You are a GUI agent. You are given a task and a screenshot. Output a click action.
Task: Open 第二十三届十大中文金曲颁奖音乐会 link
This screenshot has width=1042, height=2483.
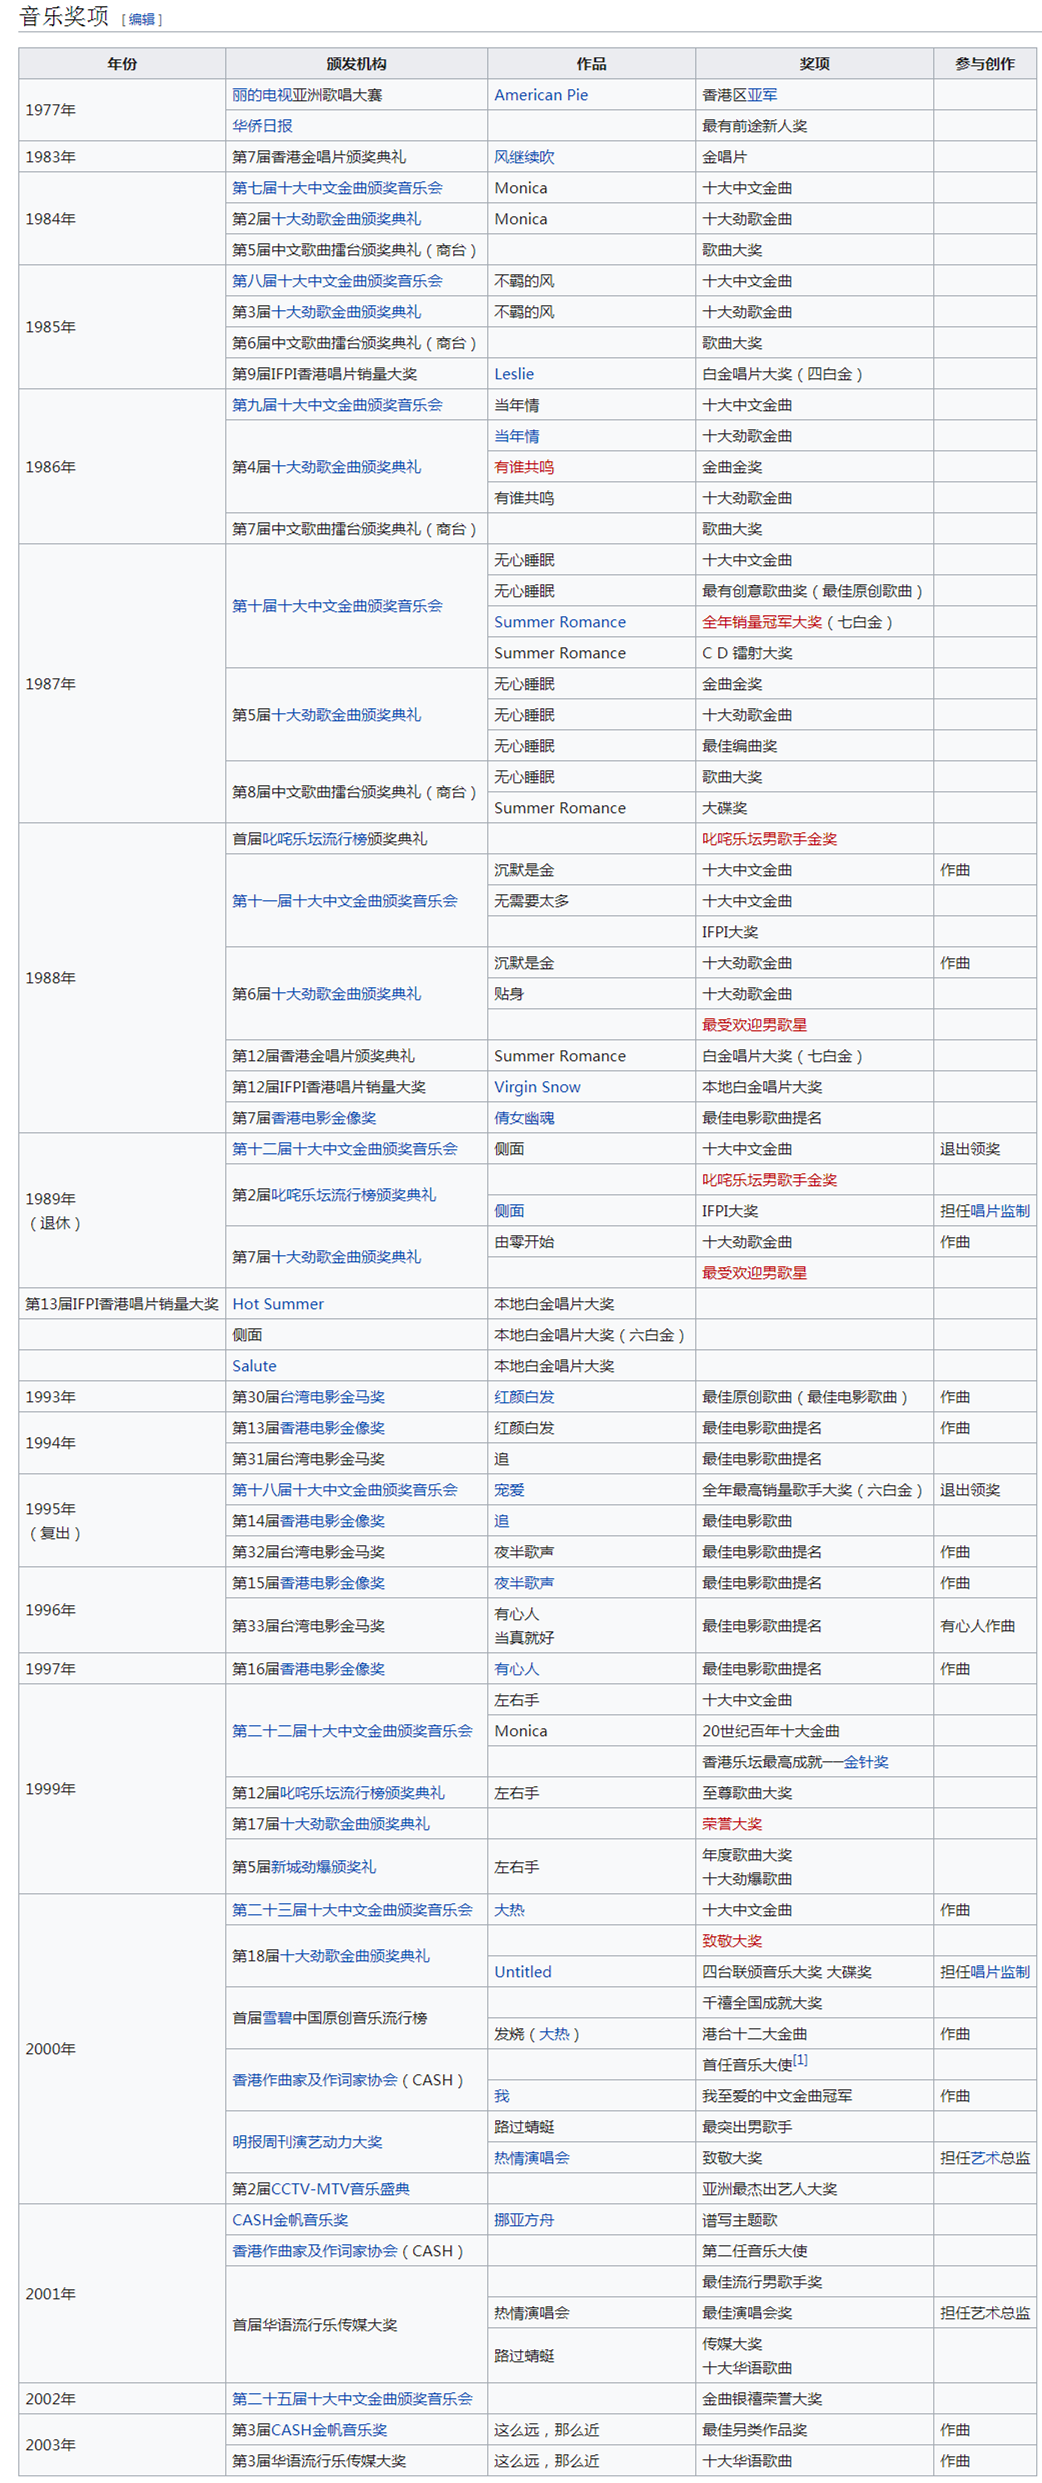click(352, 1910)
